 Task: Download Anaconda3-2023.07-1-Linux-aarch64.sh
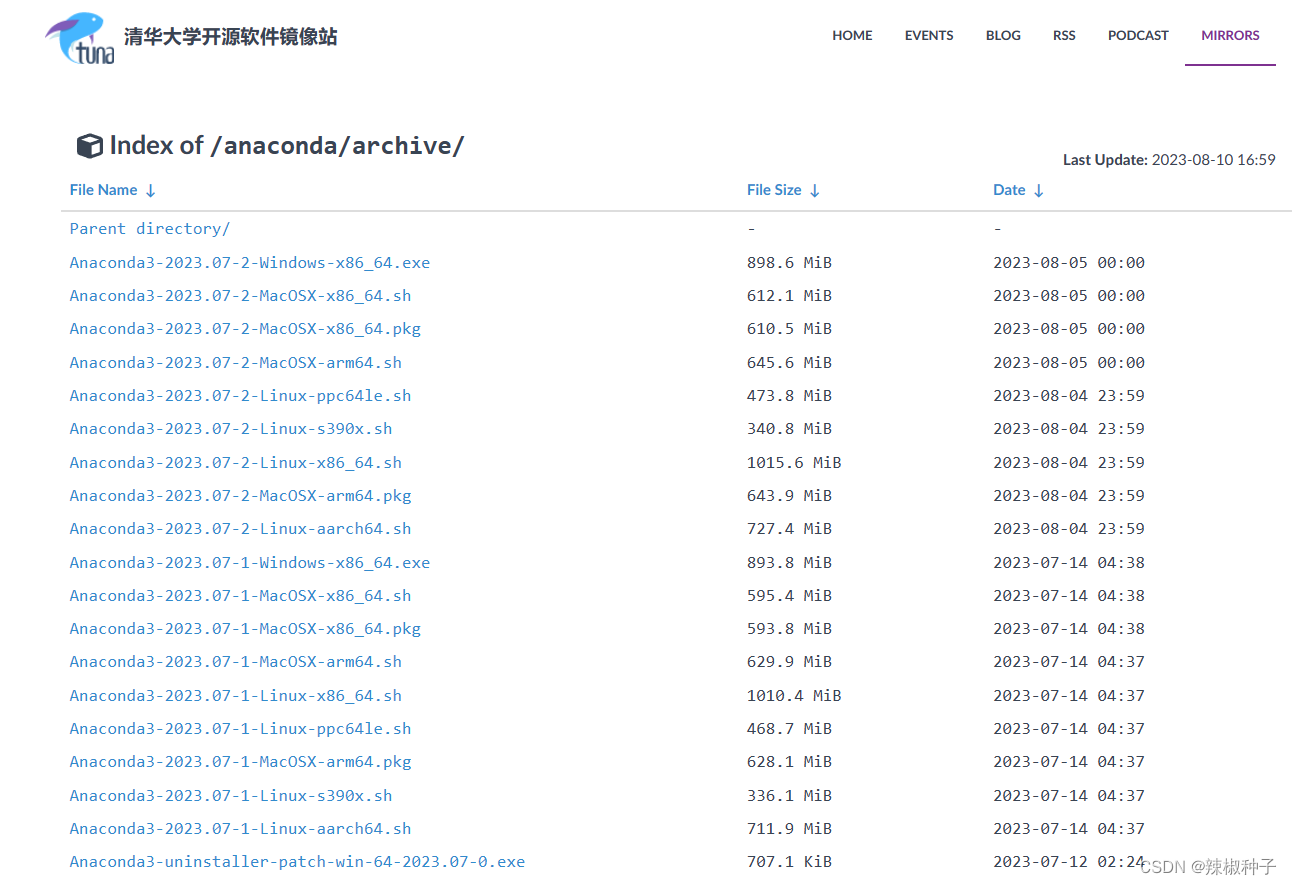pos(240,829)
